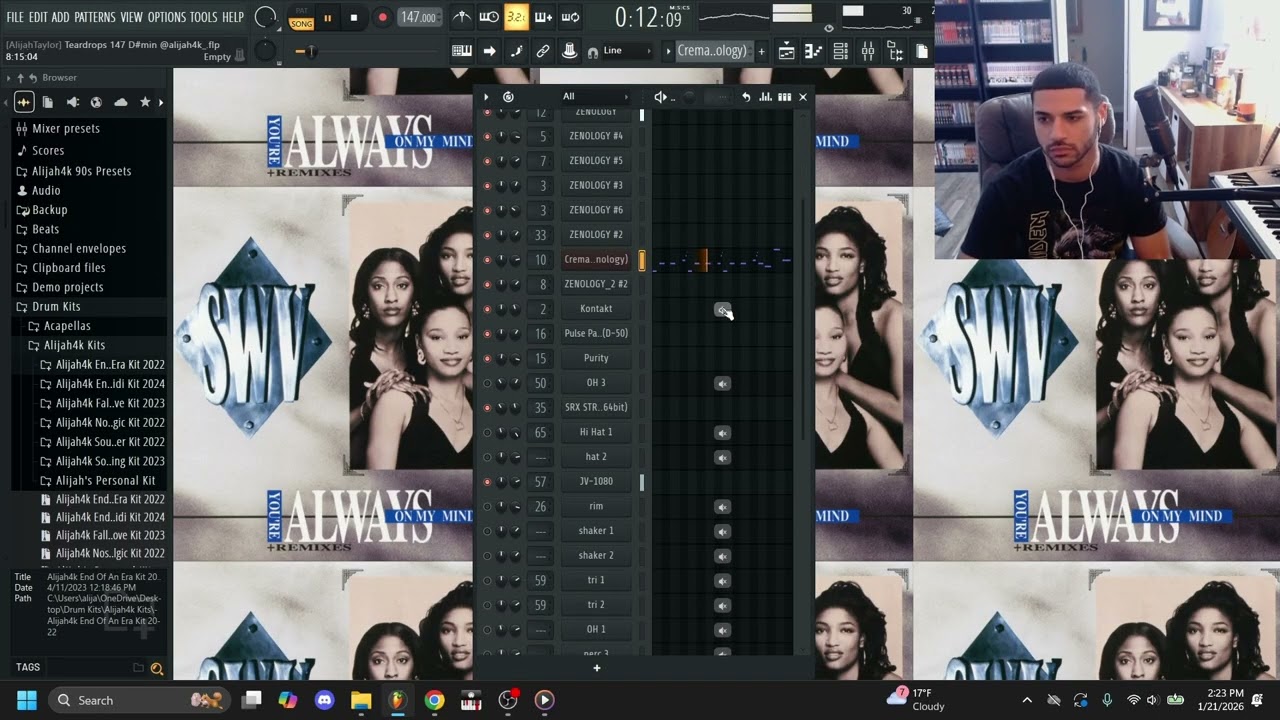Viewport: 1280px width, 720px height.
Task: Open the OPTIONS menu
Action: (167, 17)
